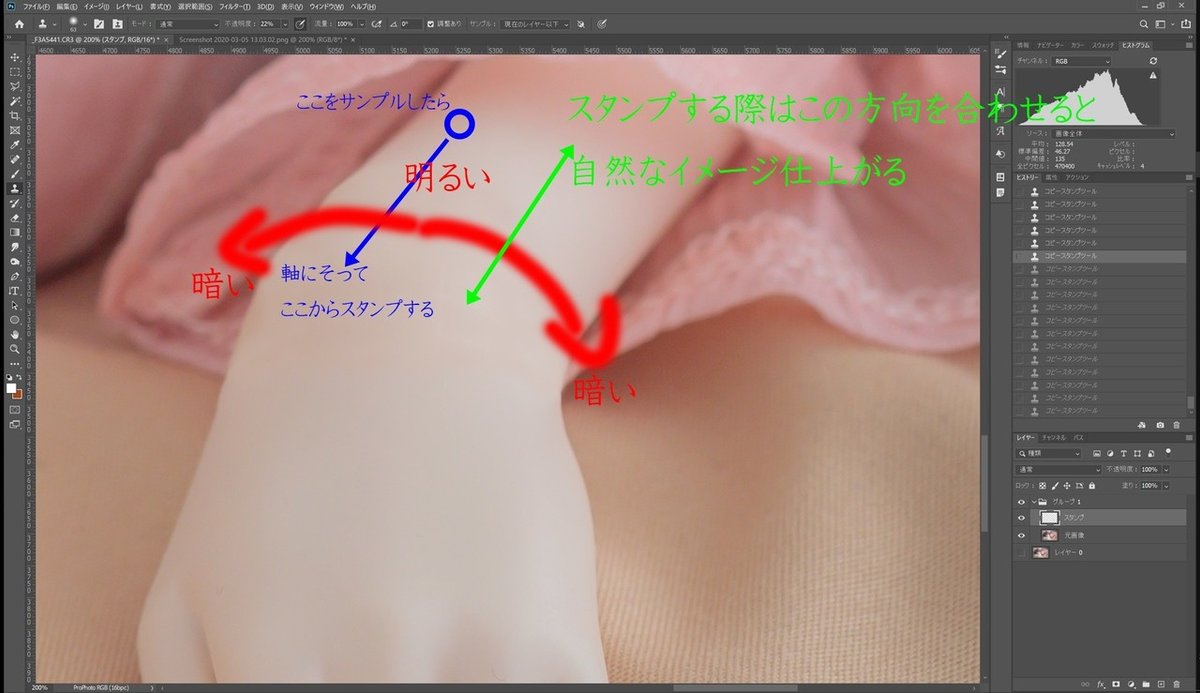The image size is (1200, 693).
Task: Select the Horizontal Type tool
Action: point(15,290)
